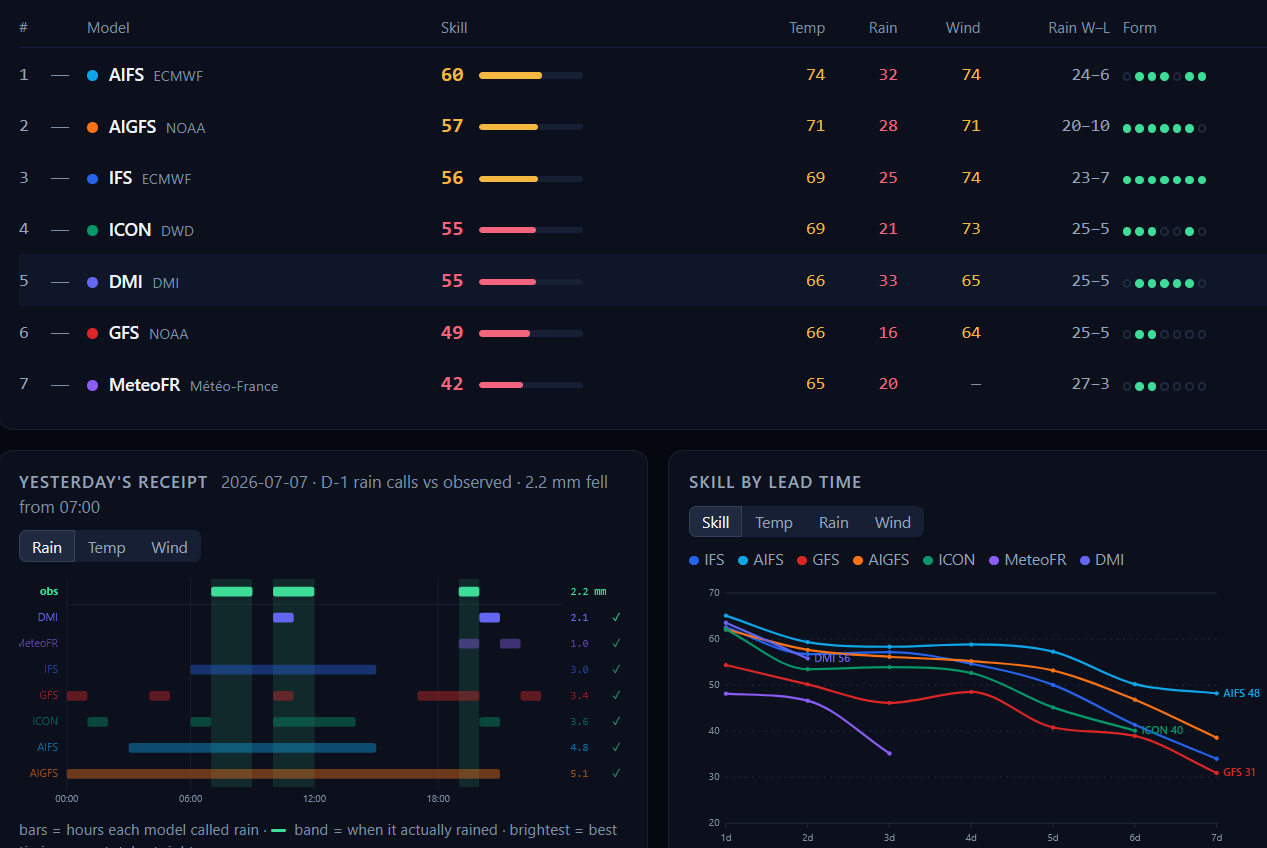Sort table by Rain column header
1267x848 pixels.
(883, 28)
